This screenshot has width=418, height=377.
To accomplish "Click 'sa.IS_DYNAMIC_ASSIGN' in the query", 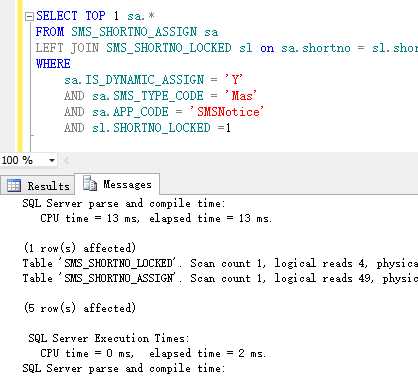I will (134, 80).
